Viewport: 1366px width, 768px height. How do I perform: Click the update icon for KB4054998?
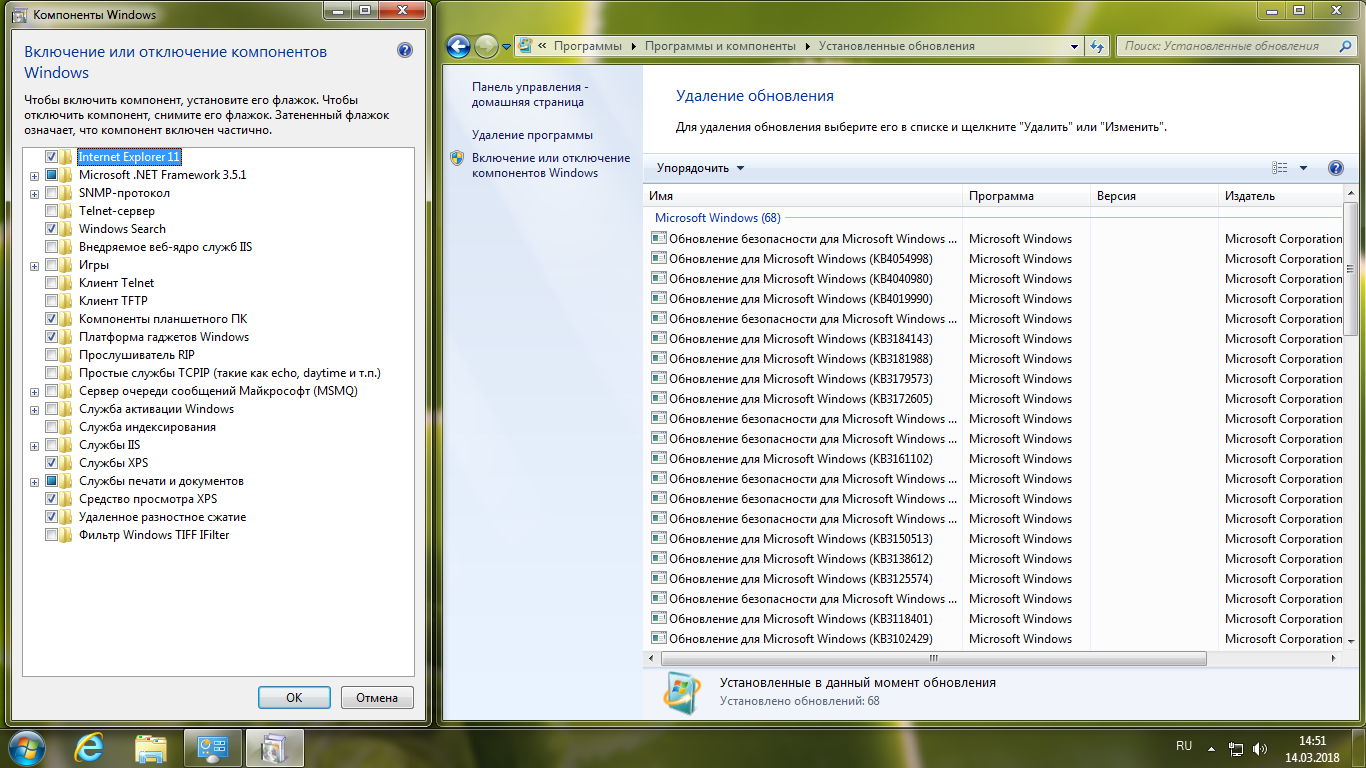click(x=658, y=259)
